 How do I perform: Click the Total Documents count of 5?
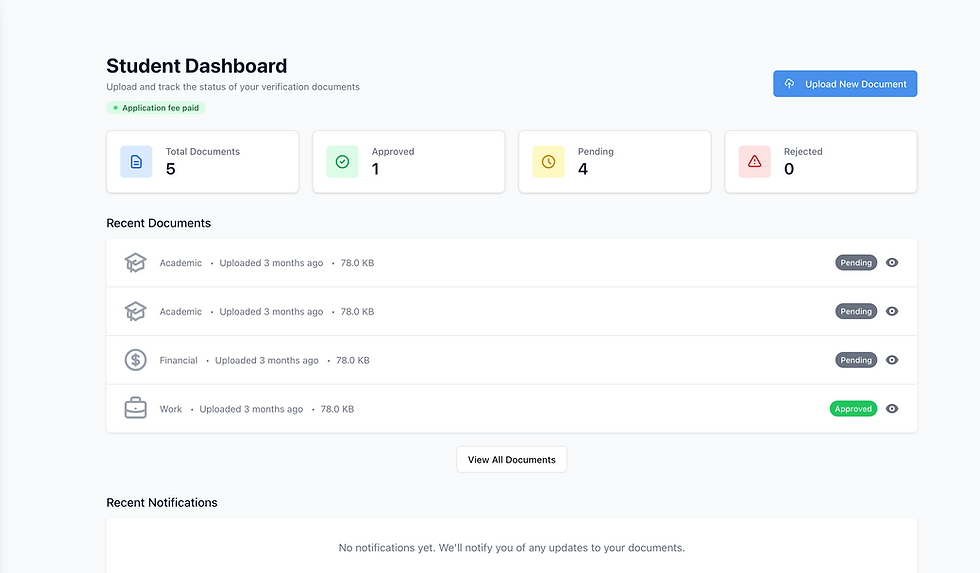click(x=171, y=169)
